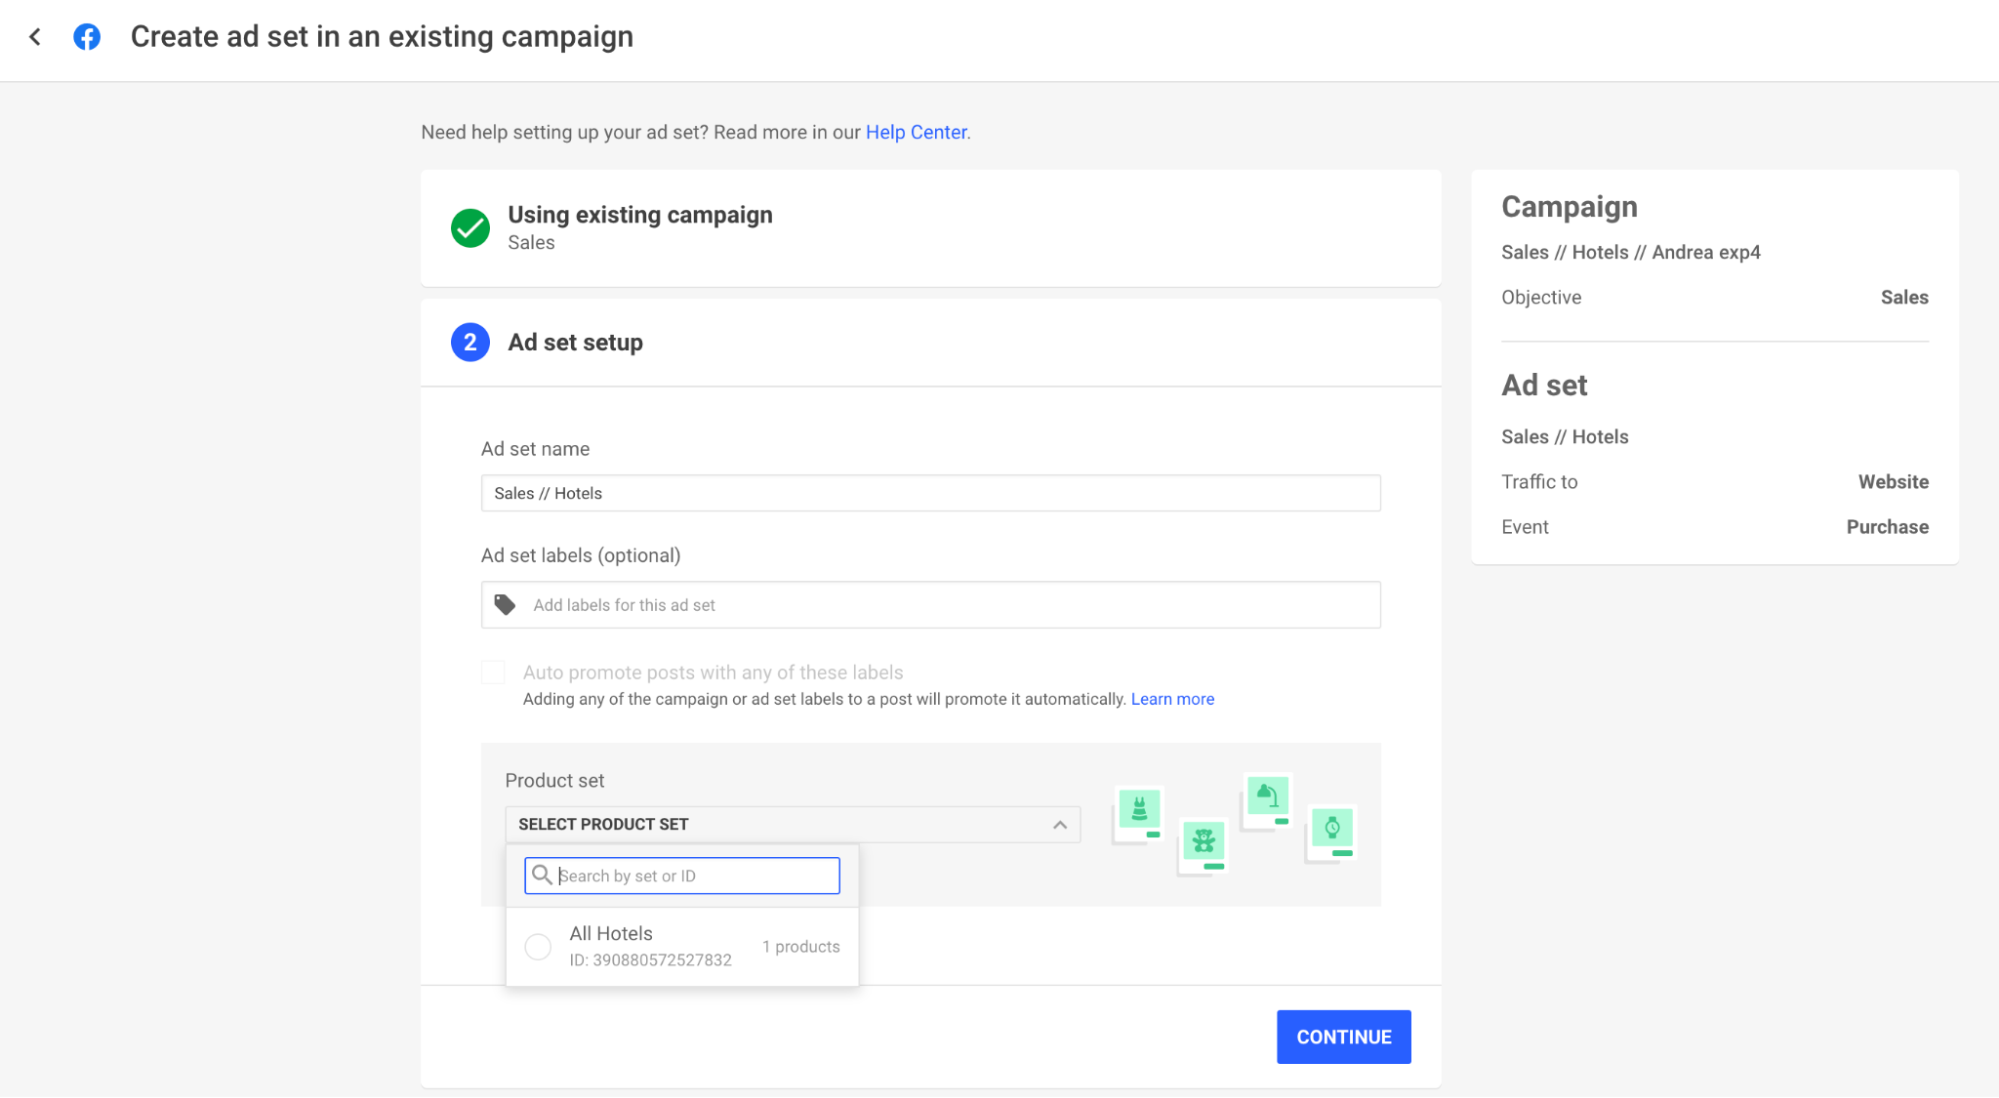1999x1098 pixels.
Task: Click the Ad set name field
Action: tap(930, 493)
